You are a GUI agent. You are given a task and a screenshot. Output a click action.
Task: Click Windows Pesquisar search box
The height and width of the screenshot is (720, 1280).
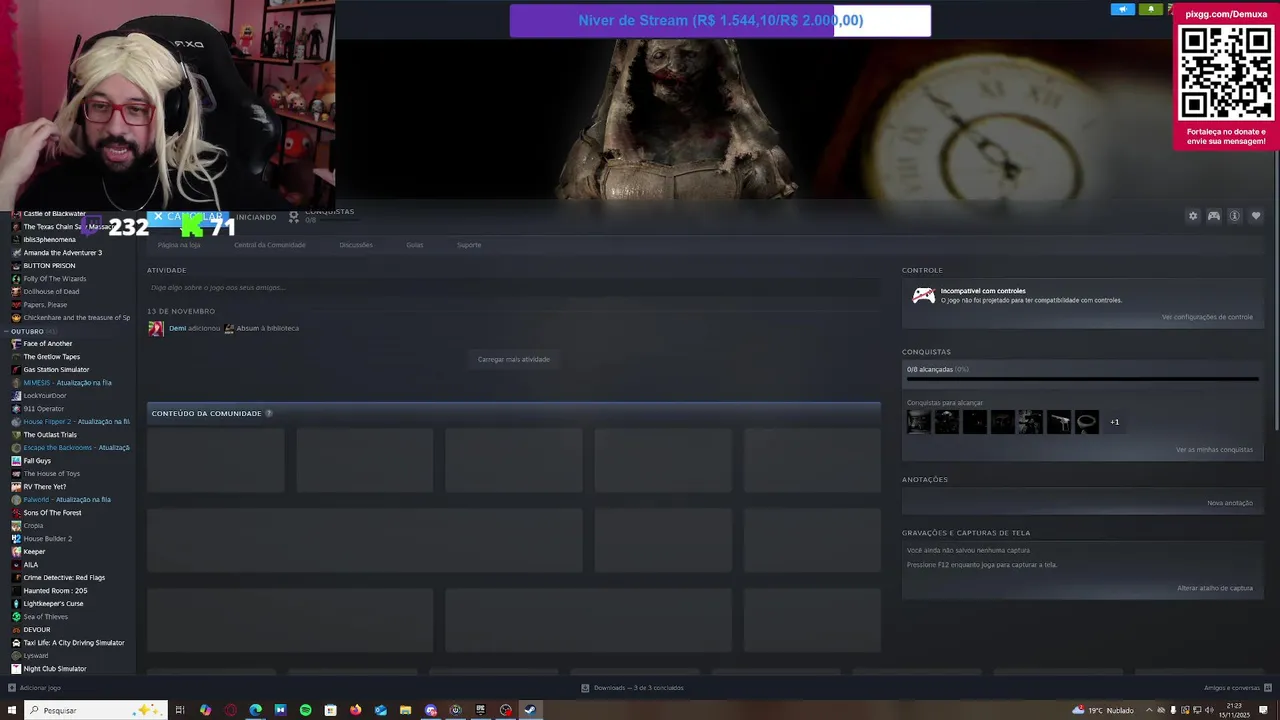(x=95, y=710)
